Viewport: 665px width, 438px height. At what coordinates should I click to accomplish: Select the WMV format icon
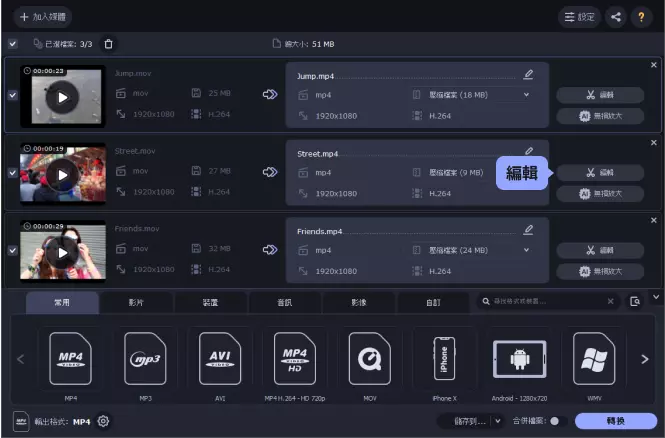click(594, 359)
